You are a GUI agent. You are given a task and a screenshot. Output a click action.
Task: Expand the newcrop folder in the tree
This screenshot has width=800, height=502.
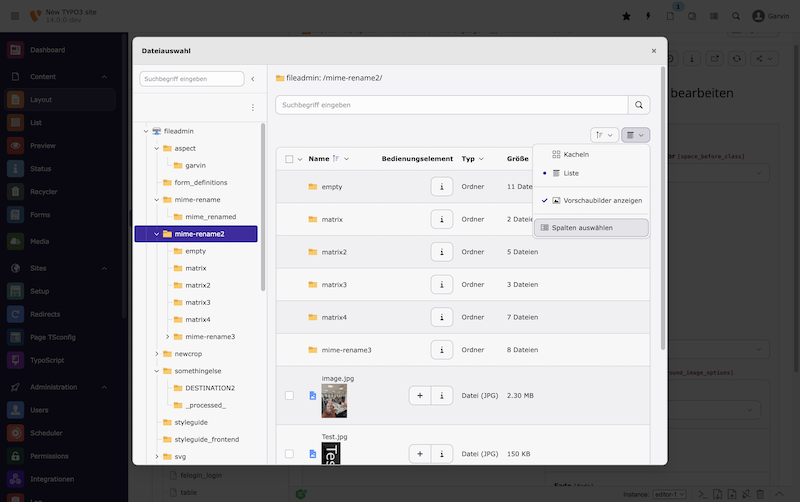pos(155,354)
